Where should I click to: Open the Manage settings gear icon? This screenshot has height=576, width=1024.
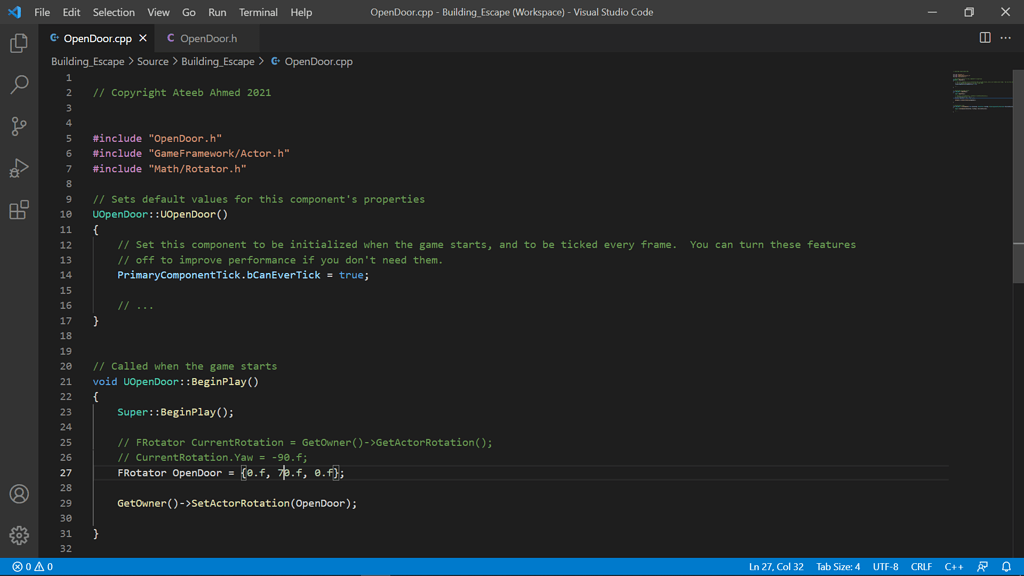(x=19, y=535)
